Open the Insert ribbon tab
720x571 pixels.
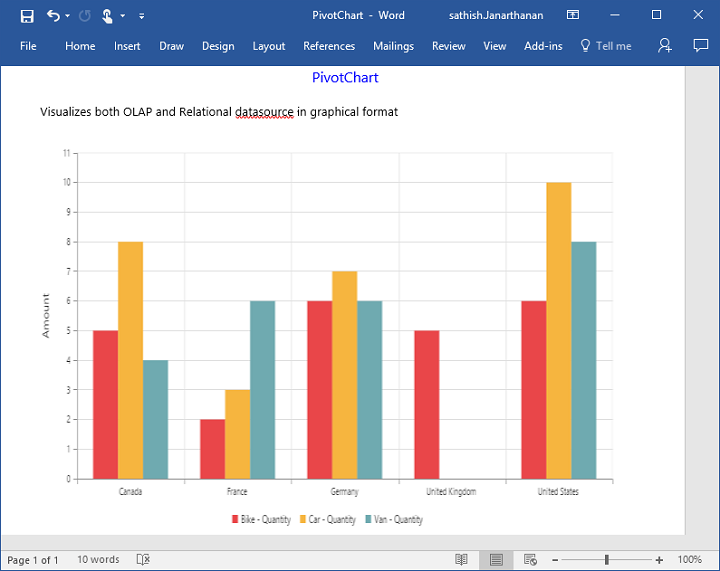[x=127, y=46]
